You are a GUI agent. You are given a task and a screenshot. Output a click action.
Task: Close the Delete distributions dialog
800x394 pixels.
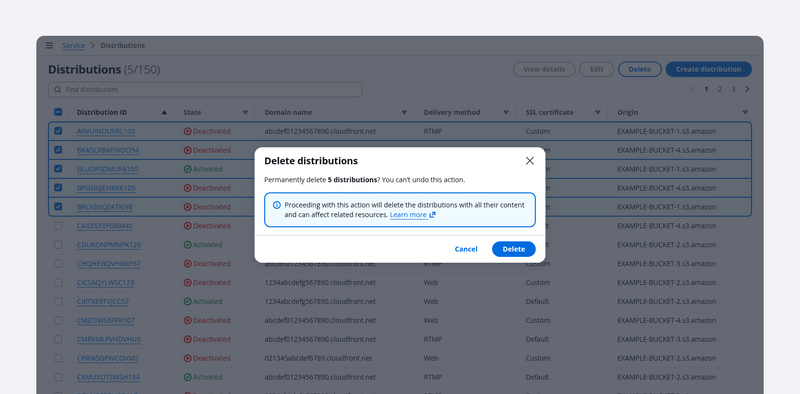530,161
